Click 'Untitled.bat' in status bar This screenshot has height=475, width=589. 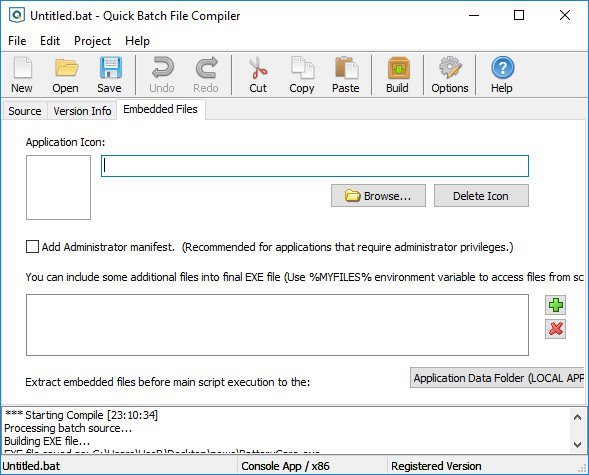[31, 466]
